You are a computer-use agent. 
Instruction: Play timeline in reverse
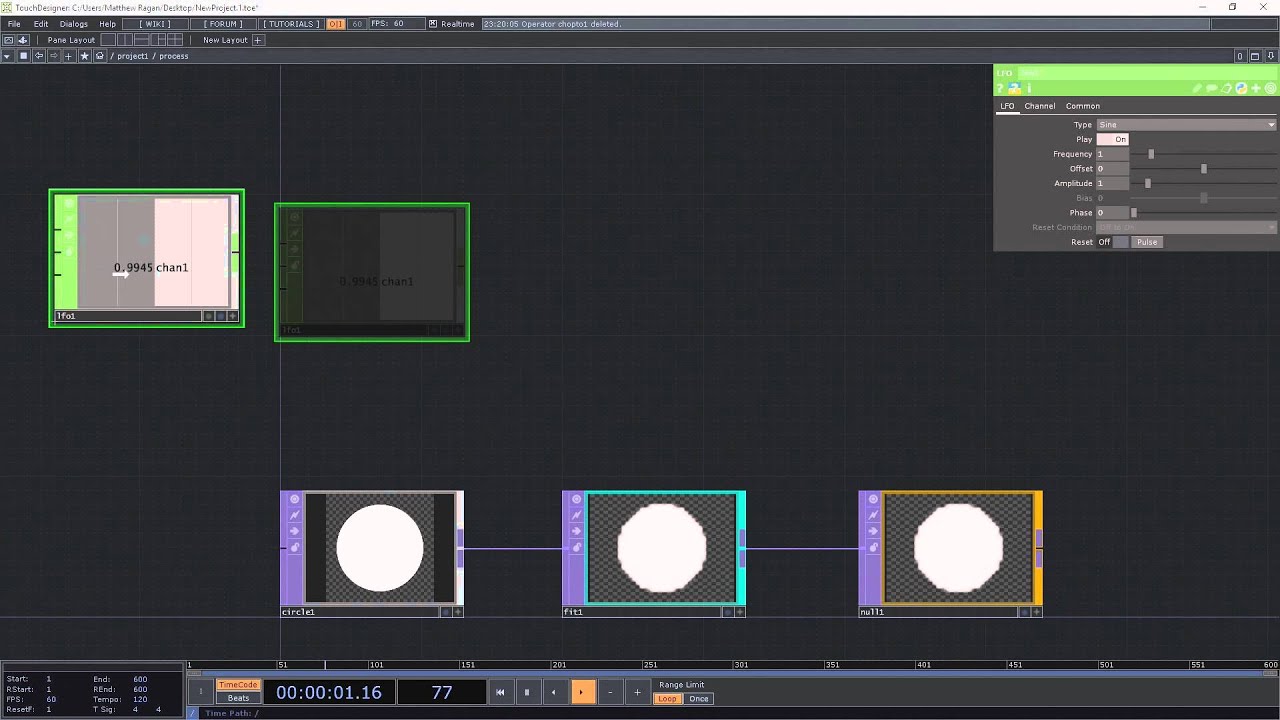[554, 692]
